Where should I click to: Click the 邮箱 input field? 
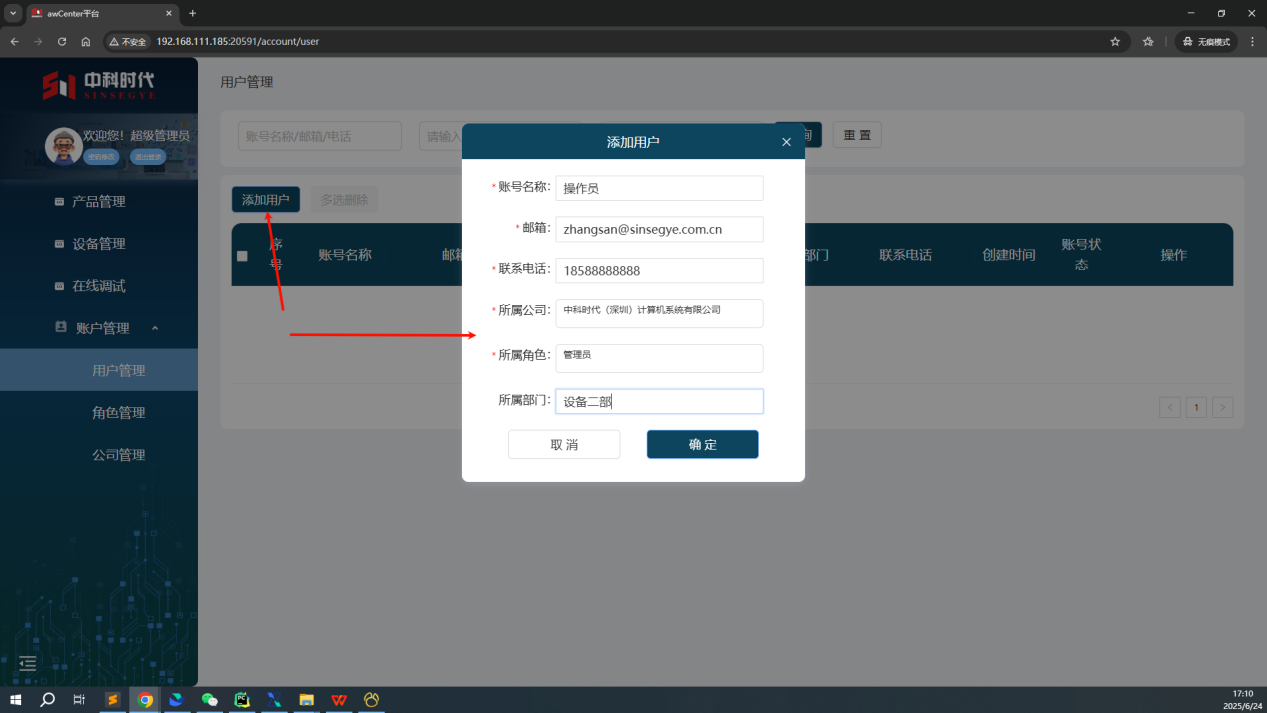click(x=659, y=229)
